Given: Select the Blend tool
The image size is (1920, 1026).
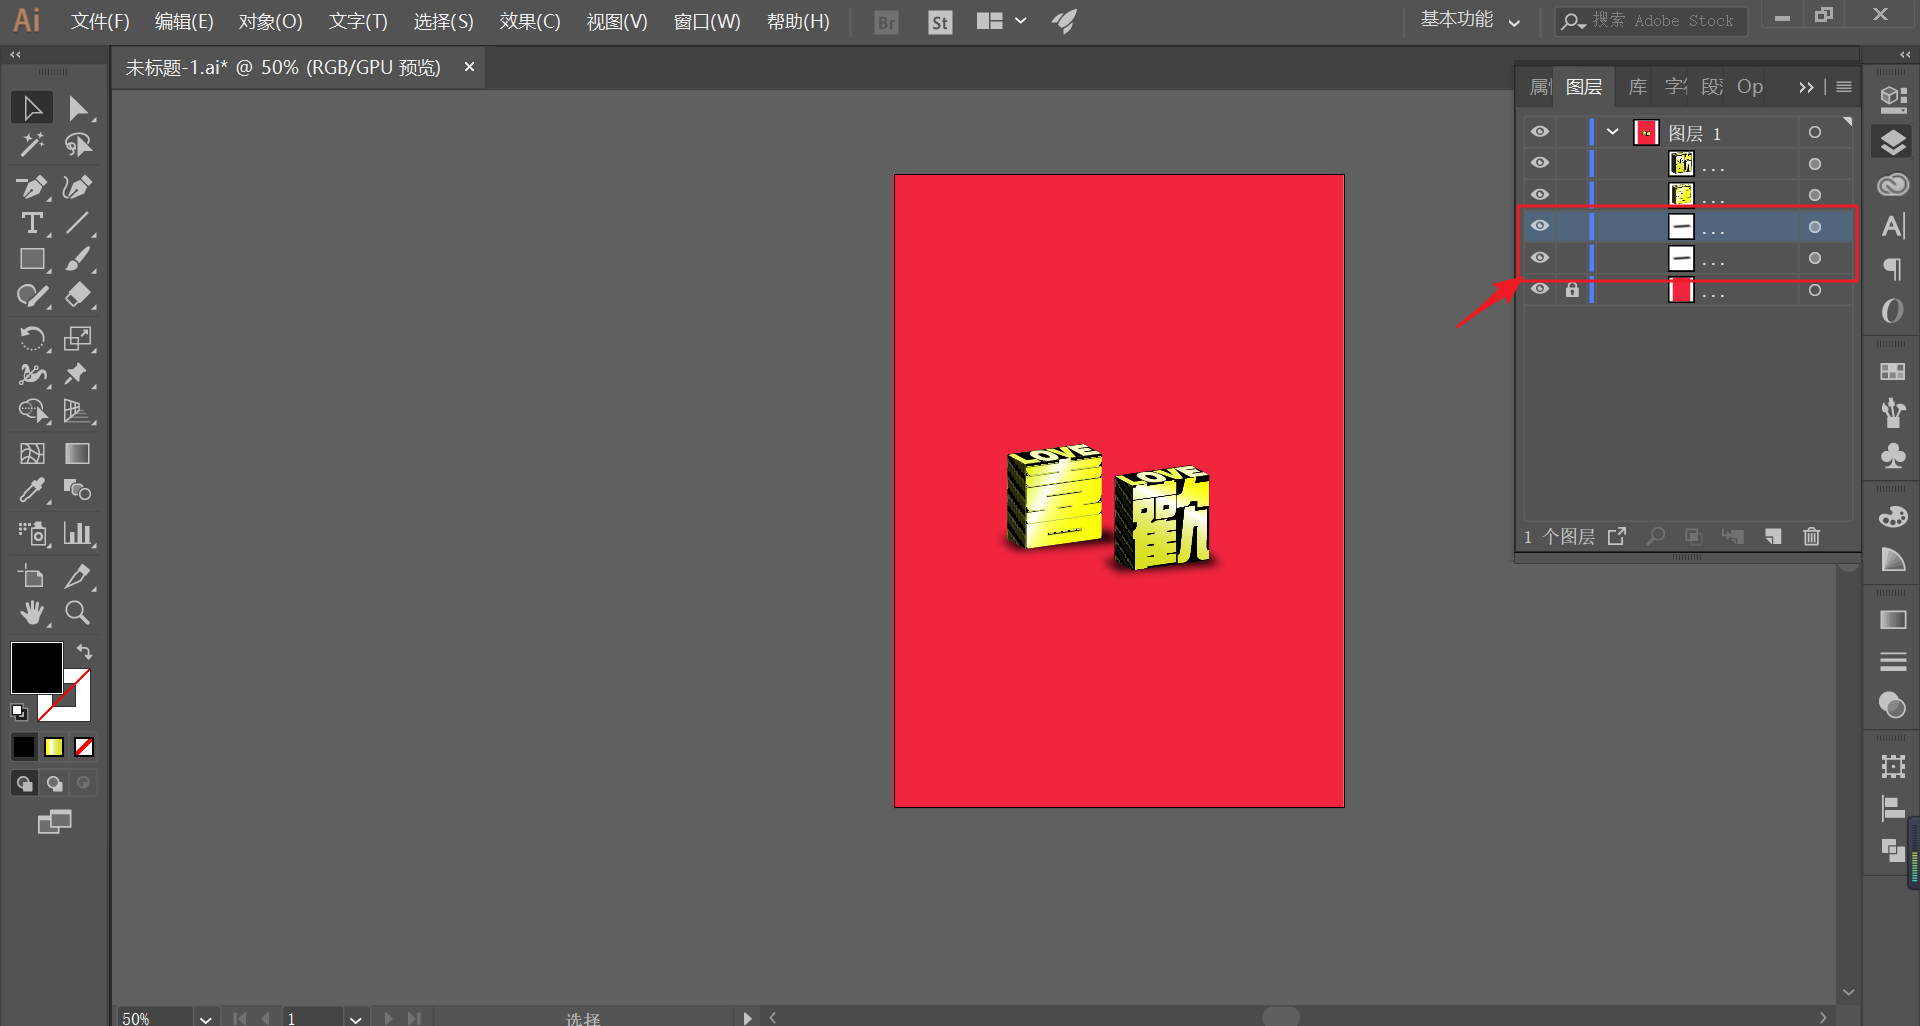Looking at the screenshot, I should [x=78, y=490].
